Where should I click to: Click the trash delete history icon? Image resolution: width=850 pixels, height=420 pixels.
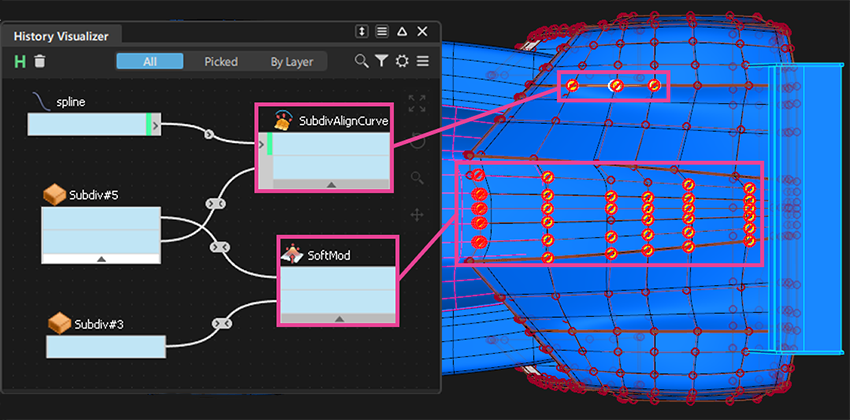click(39, 61)
